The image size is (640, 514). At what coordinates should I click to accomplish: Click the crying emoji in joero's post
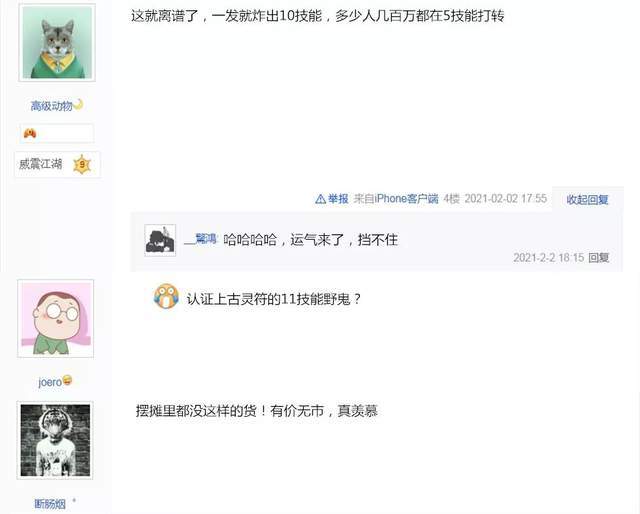pyautogui.click(x=166, y=296)
